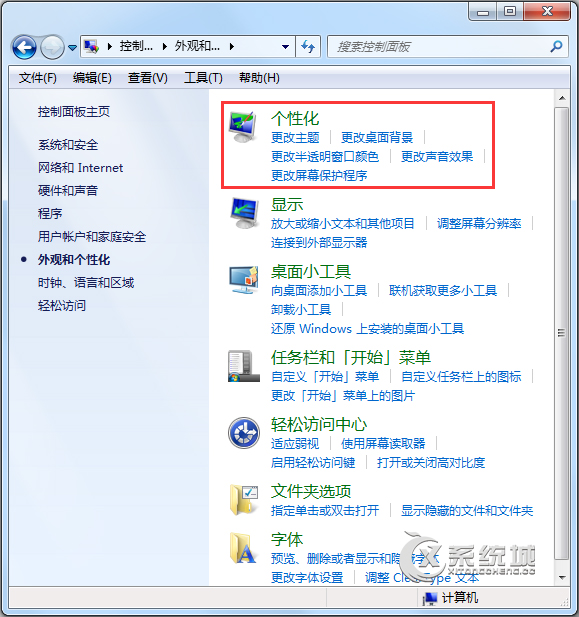Open the 工具(T) menu
579x617 pixels.
pos(203,78)
